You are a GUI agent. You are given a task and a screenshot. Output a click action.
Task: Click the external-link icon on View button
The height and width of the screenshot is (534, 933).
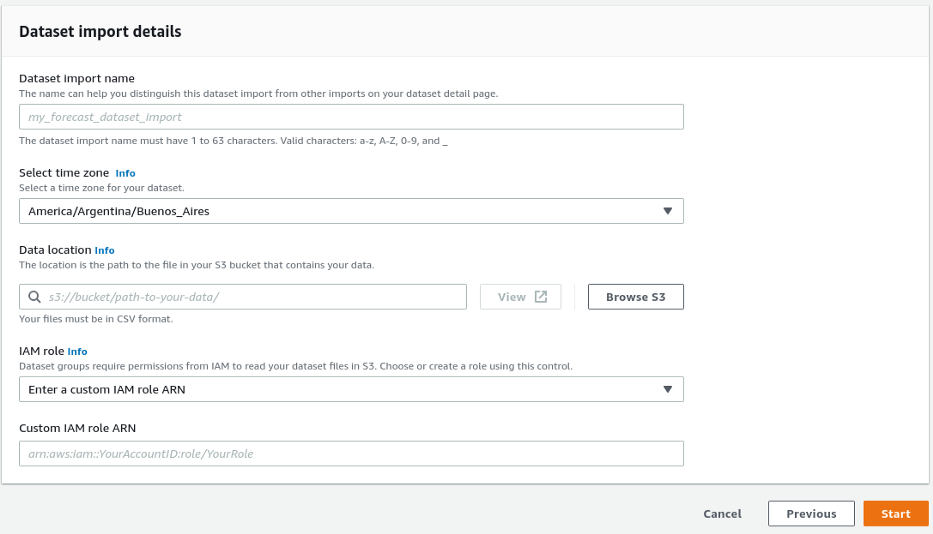(x=541, y=297)
